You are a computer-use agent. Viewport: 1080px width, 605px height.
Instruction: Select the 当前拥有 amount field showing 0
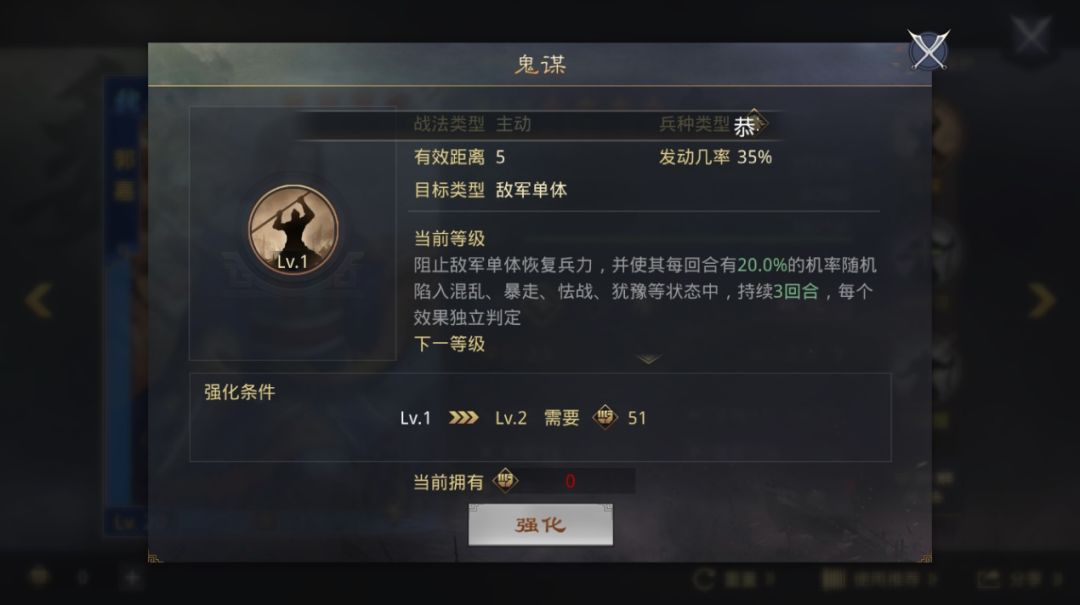[577, 481]
